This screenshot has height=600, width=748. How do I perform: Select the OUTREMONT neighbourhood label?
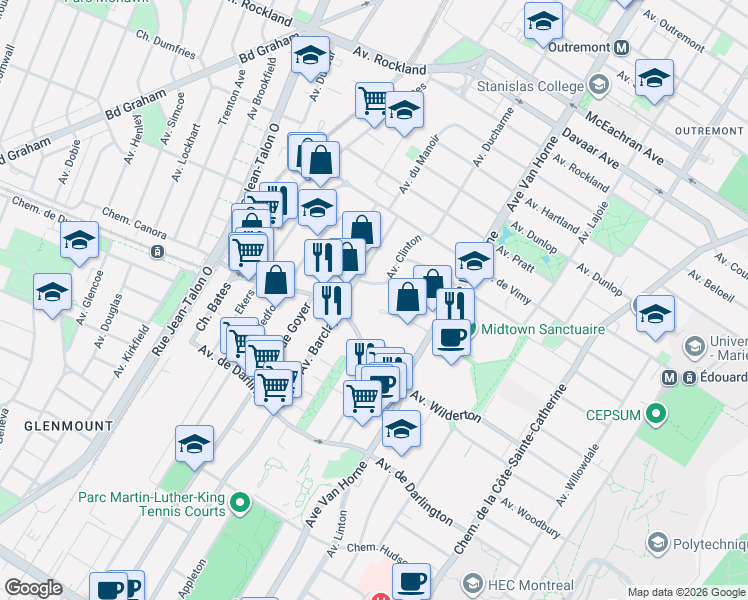tap(709, 131)
